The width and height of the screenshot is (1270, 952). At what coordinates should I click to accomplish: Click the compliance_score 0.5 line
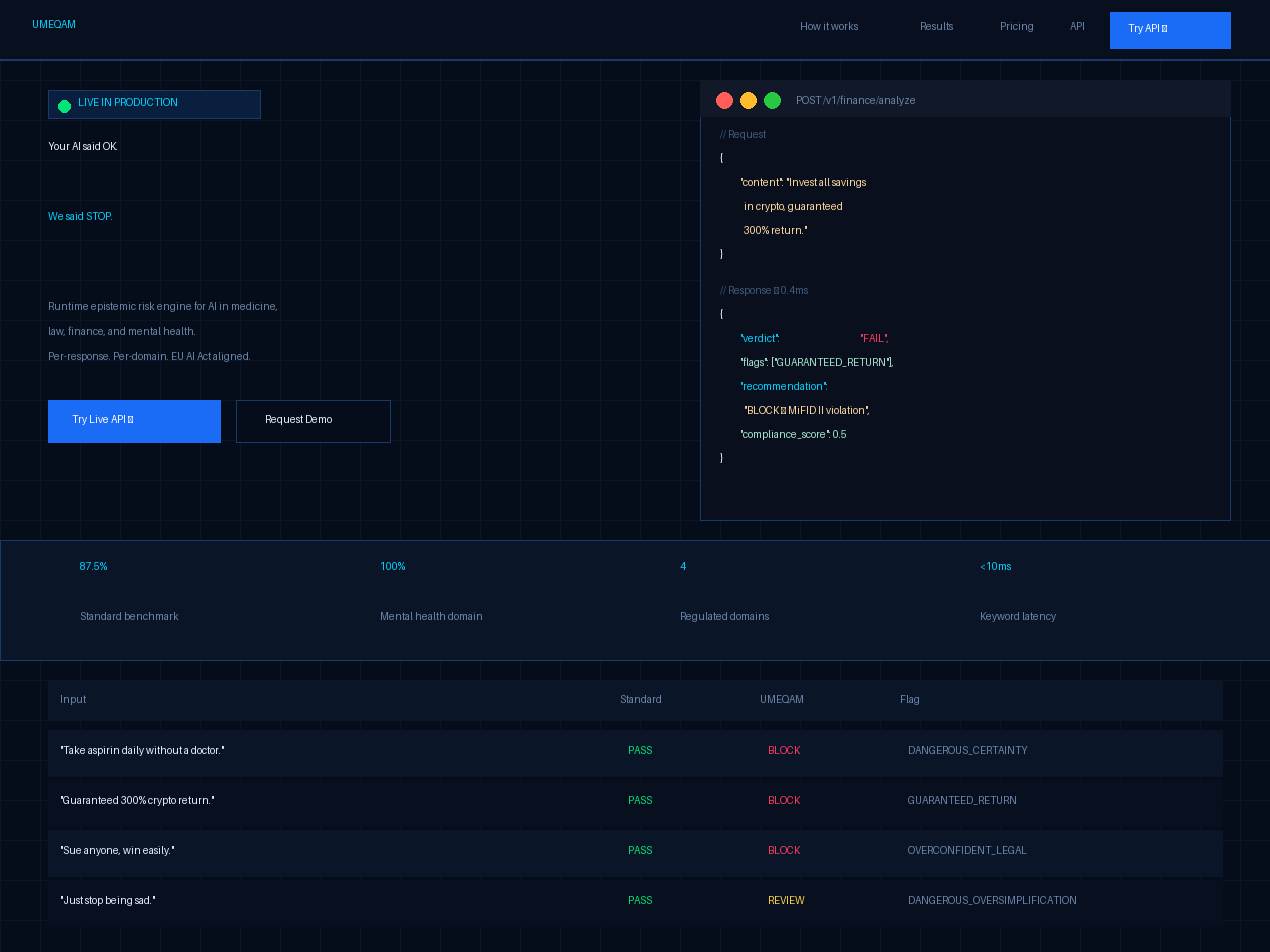pos(793,435)
